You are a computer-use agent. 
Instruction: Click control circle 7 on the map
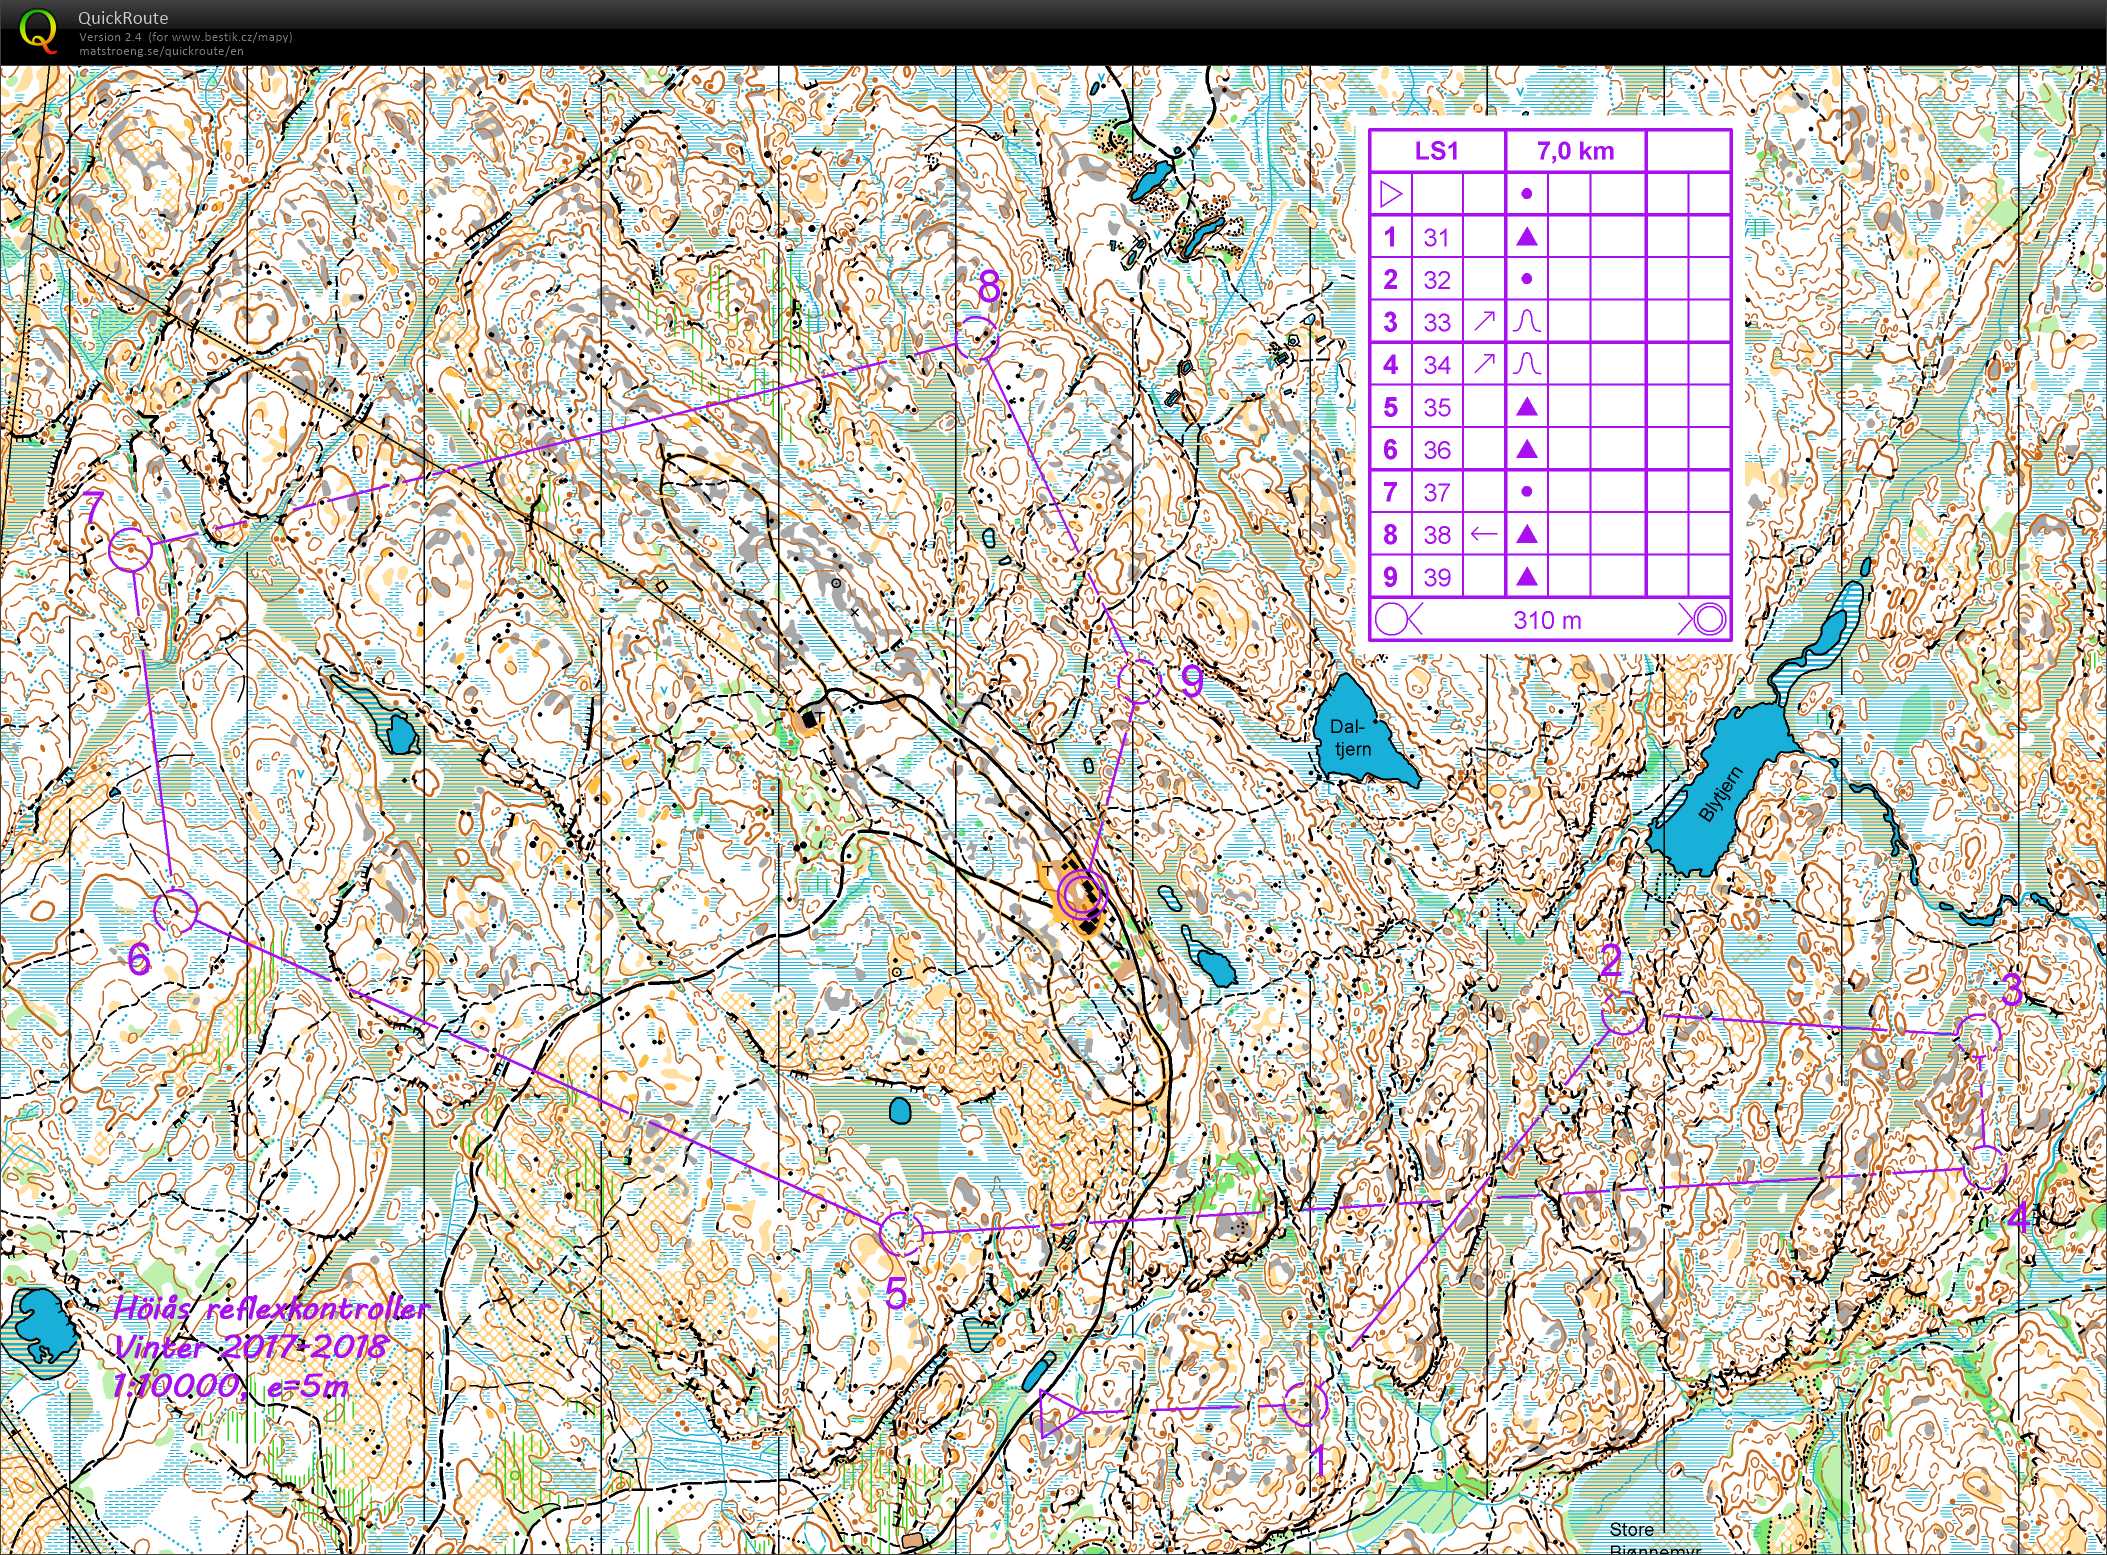(x=130, y=550)
